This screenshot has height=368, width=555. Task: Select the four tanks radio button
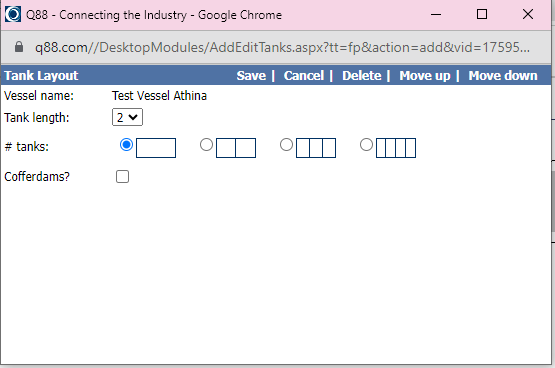[x=366, y=145]
